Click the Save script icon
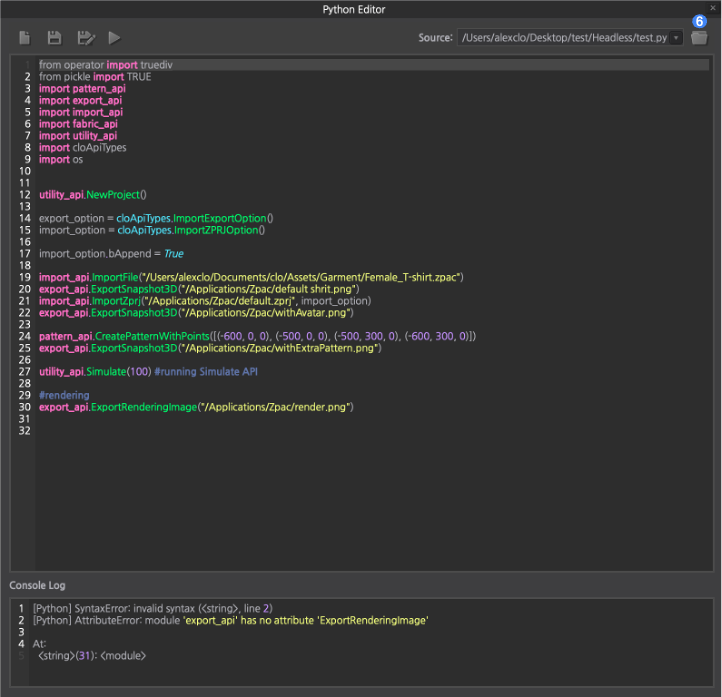722x697 pixels. point(54,38)
